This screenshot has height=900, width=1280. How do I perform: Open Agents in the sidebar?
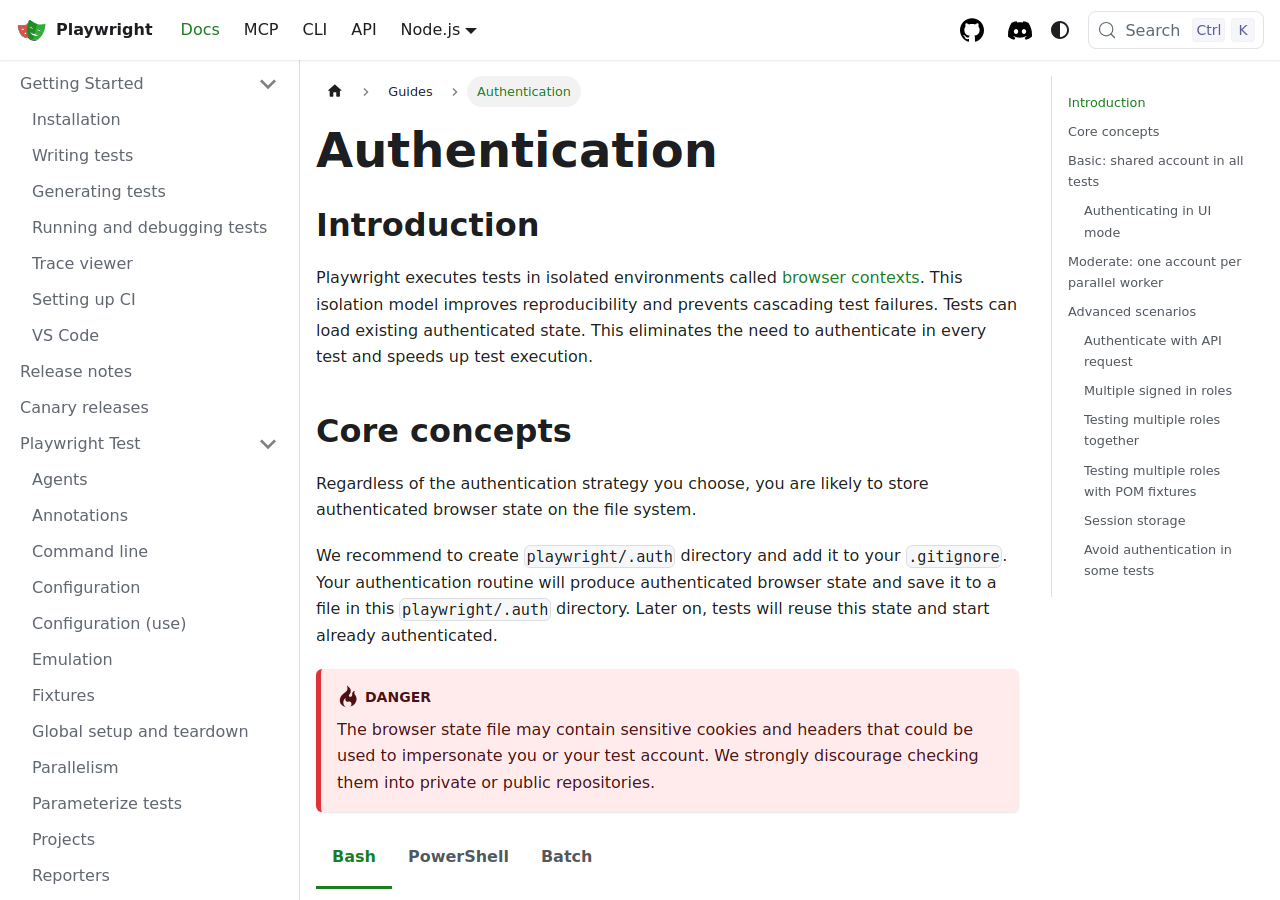pos(59,480)
